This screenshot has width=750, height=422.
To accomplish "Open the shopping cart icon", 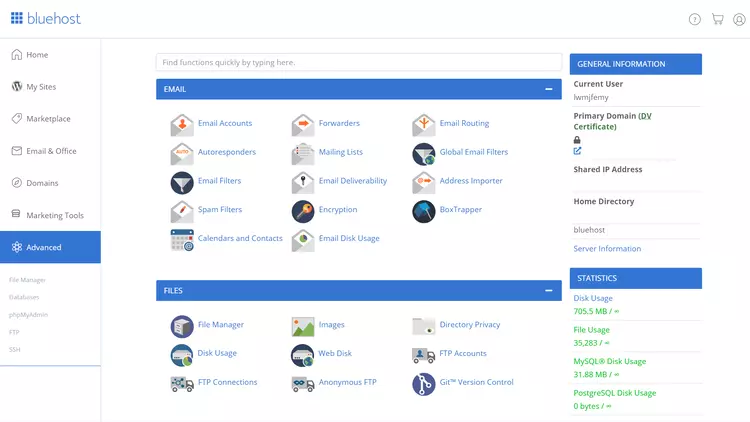I will (717, 19).
